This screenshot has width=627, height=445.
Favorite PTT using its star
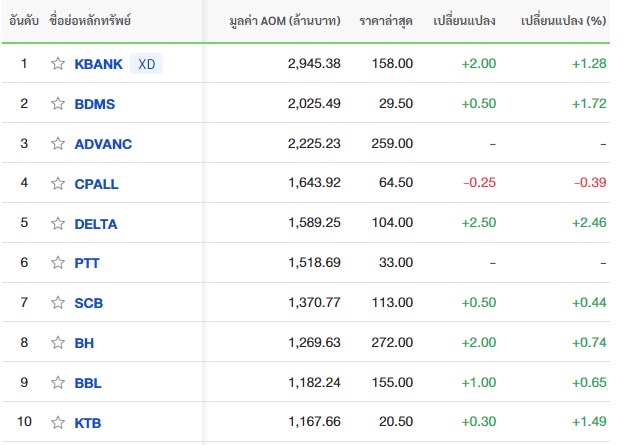click(x=58, y=264)
